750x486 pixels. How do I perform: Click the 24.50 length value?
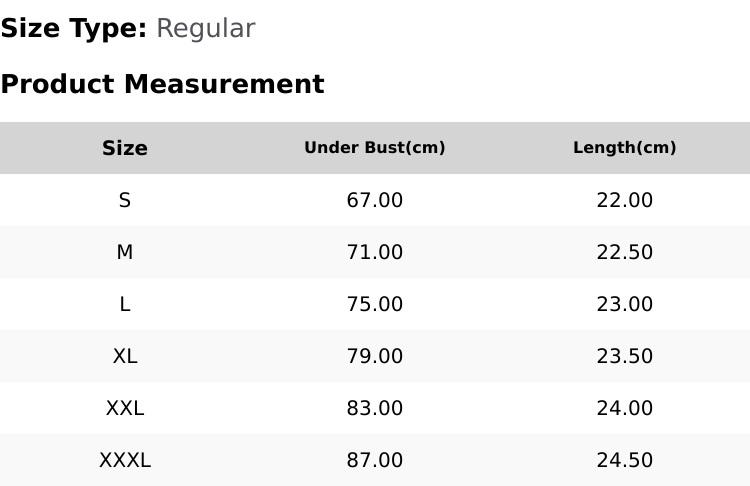click(625, 460)
